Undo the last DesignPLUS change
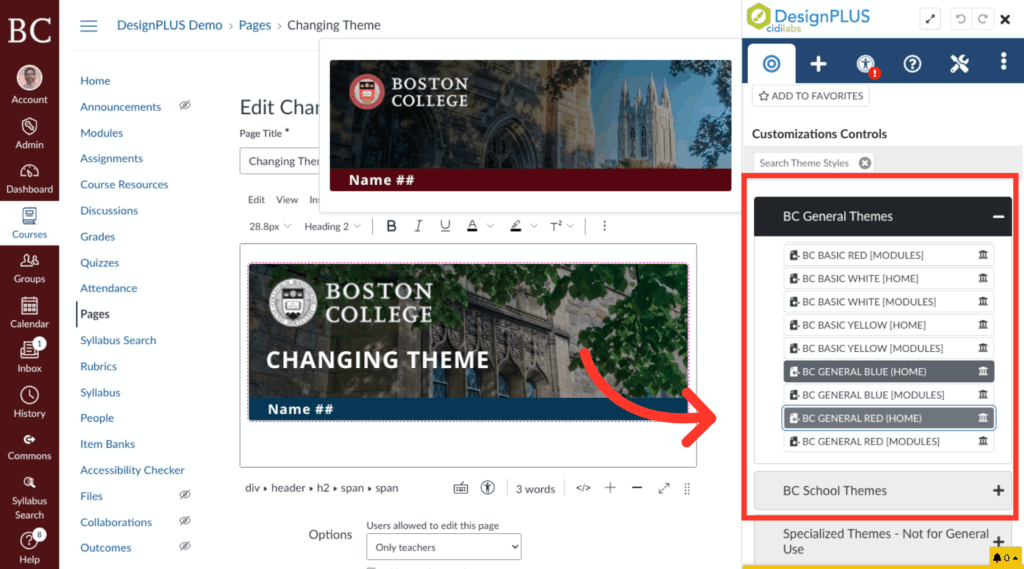 click(x=960, y=19)
